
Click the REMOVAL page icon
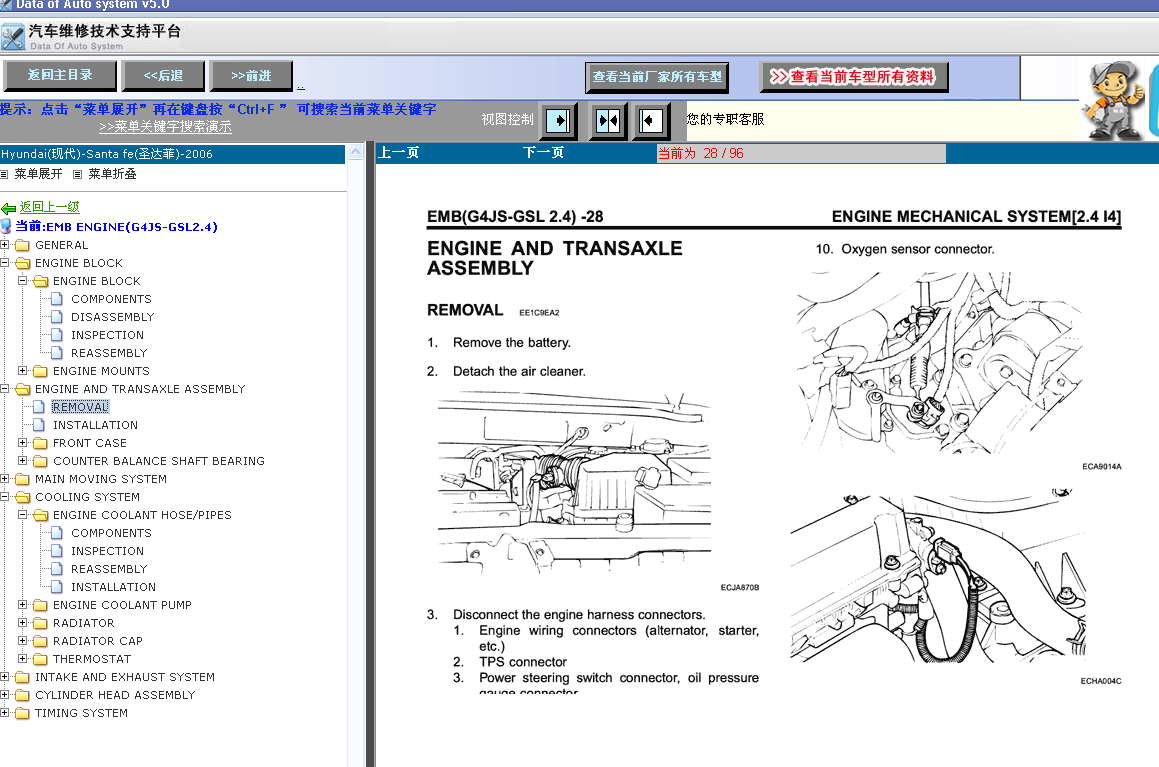39,407
